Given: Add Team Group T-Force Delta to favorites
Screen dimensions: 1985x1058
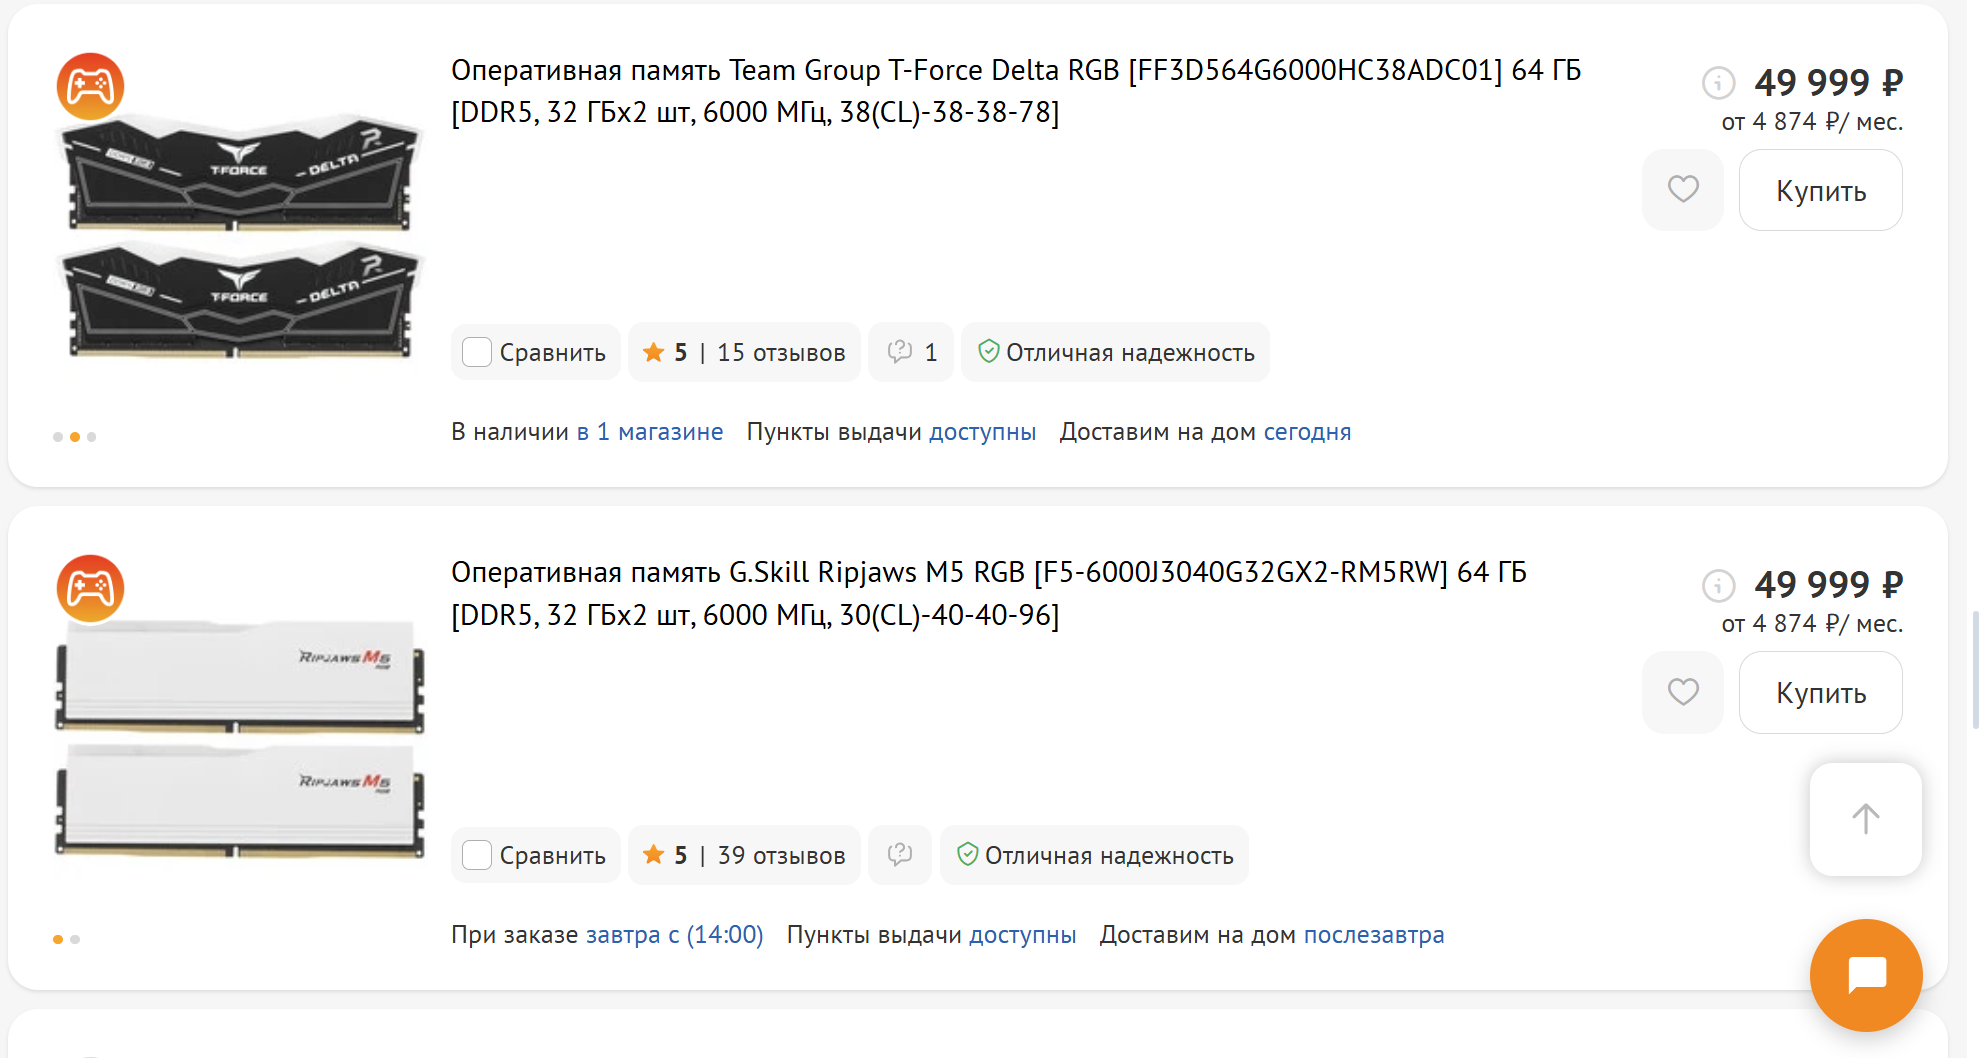Looking at the screenshot, I should (x=1682, y=190).
